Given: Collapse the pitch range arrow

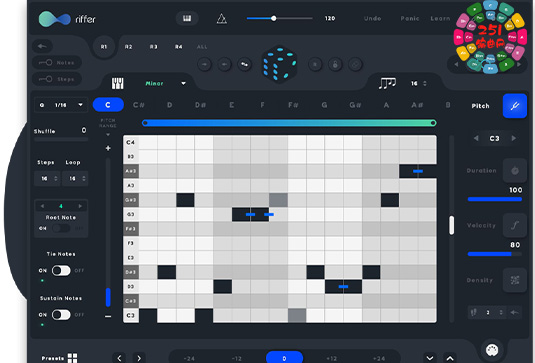Looking at the screenshot, I should tap(108, 134).
